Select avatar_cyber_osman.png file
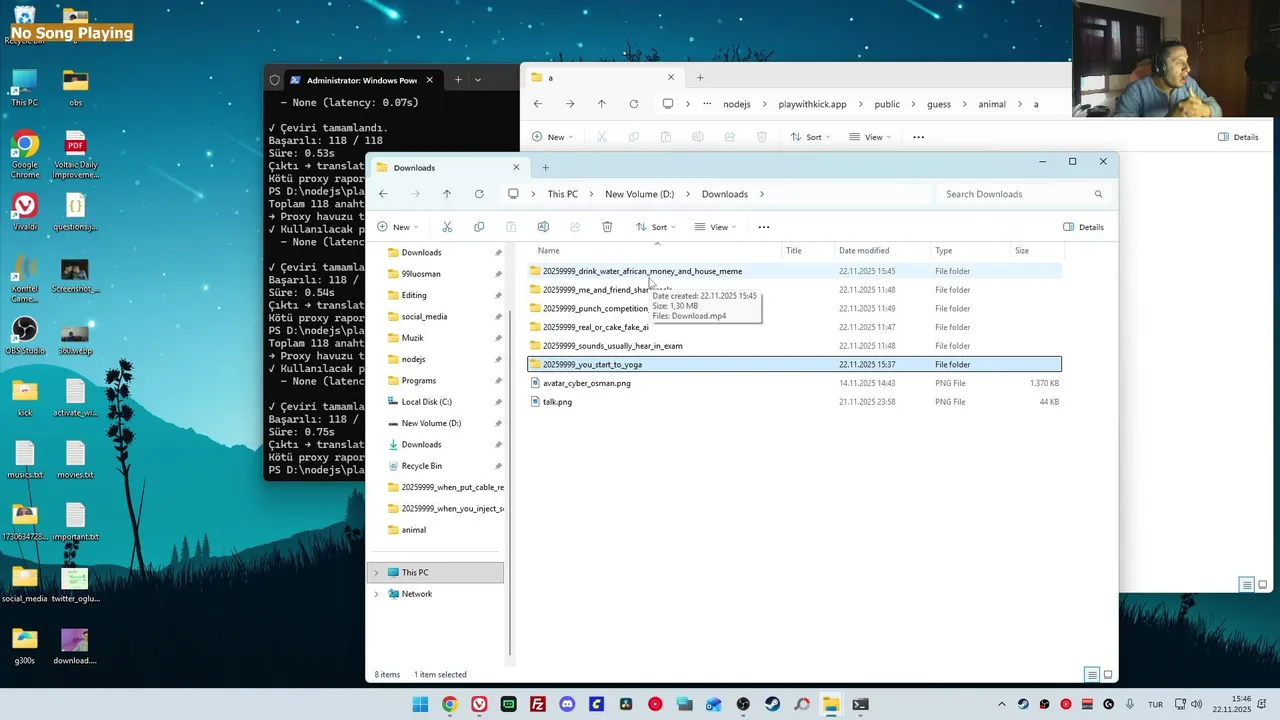The width and height of the screenshot is (1280, 720). coord(794,383)
